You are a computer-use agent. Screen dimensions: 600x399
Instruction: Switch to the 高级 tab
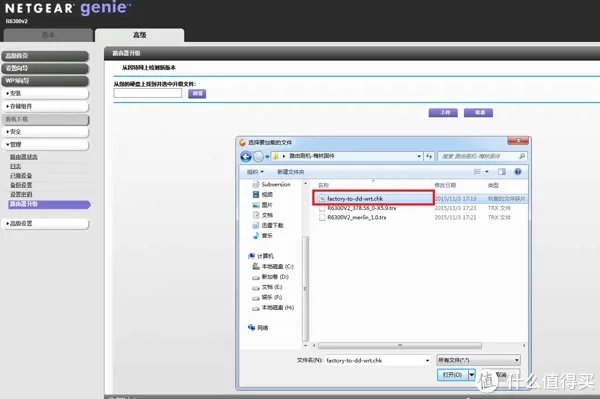click(139, 35)
